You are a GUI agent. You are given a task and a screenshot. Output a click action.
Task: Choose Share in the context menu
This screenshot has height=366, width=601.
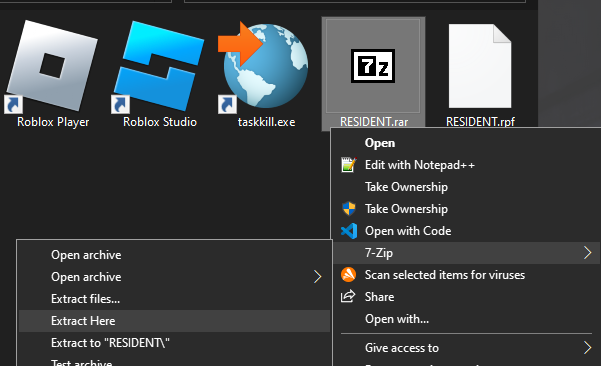click(466, 297)
